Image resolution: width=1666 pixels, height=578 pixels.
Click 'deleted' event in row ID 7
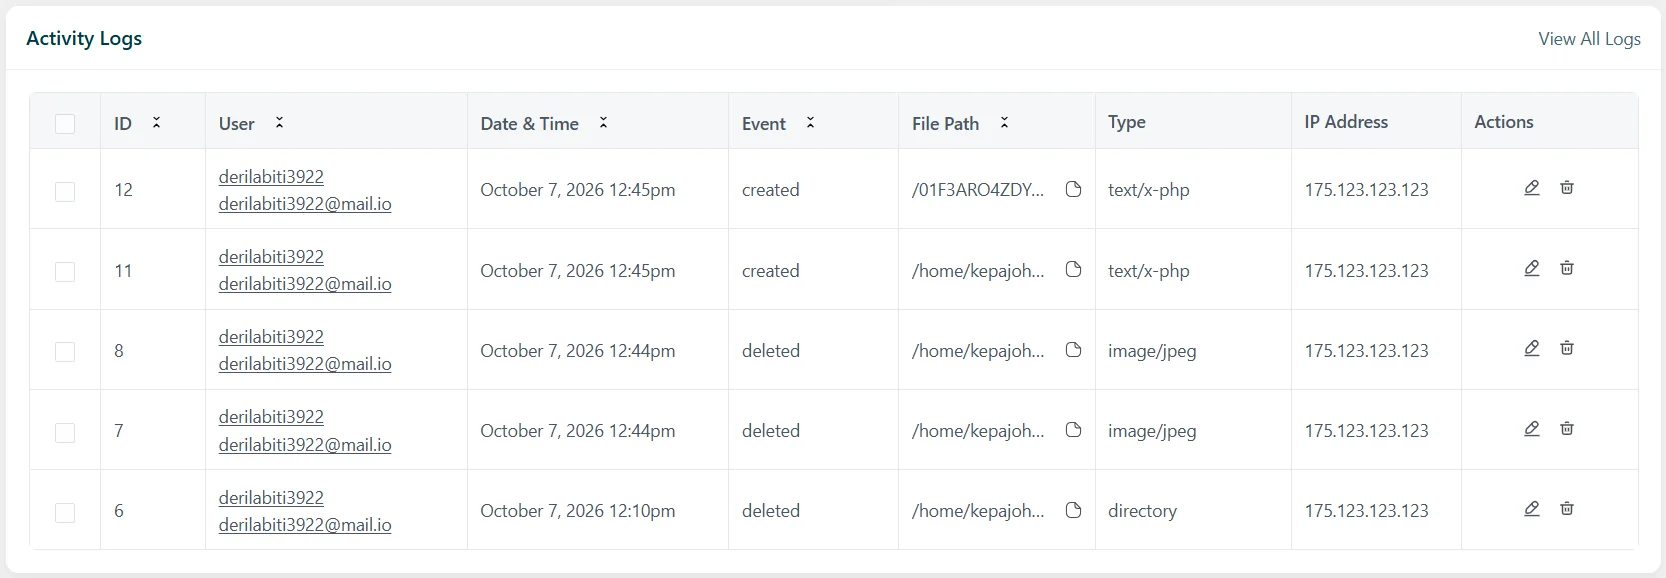pos(770,430)
